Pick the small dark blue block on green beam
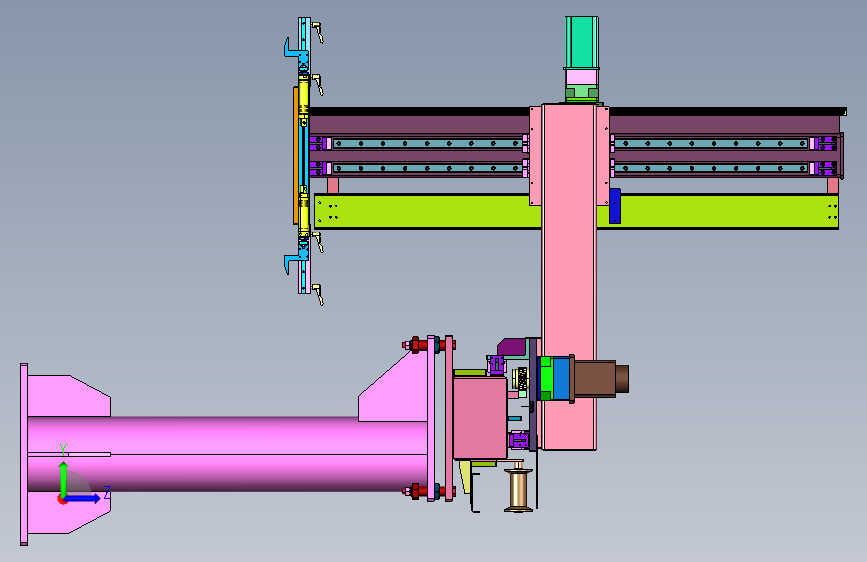The width and height of the screenshot is (867, 562). tap(615, 206)
